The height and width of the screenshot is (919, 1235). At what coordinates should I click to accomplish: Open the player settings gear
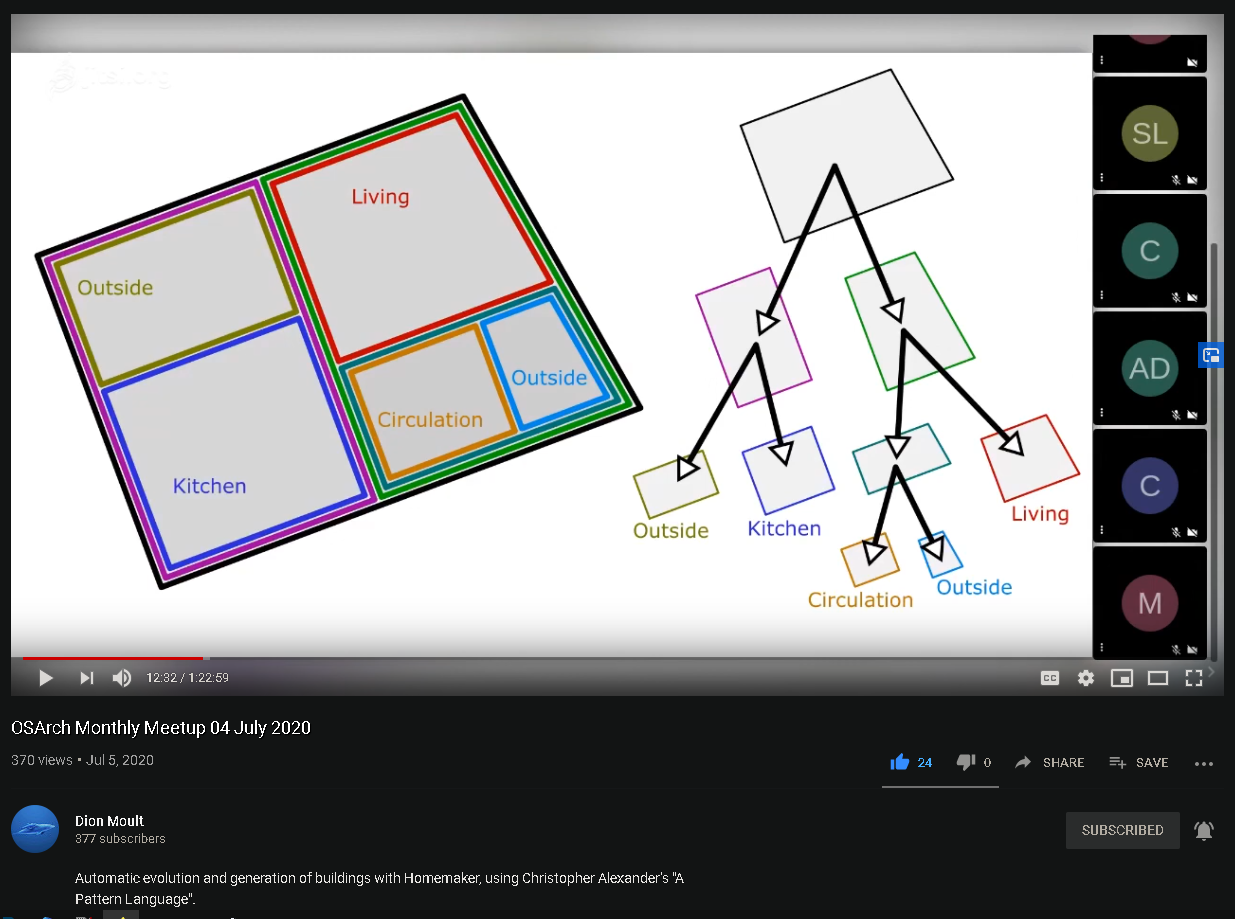point(1086,678)
